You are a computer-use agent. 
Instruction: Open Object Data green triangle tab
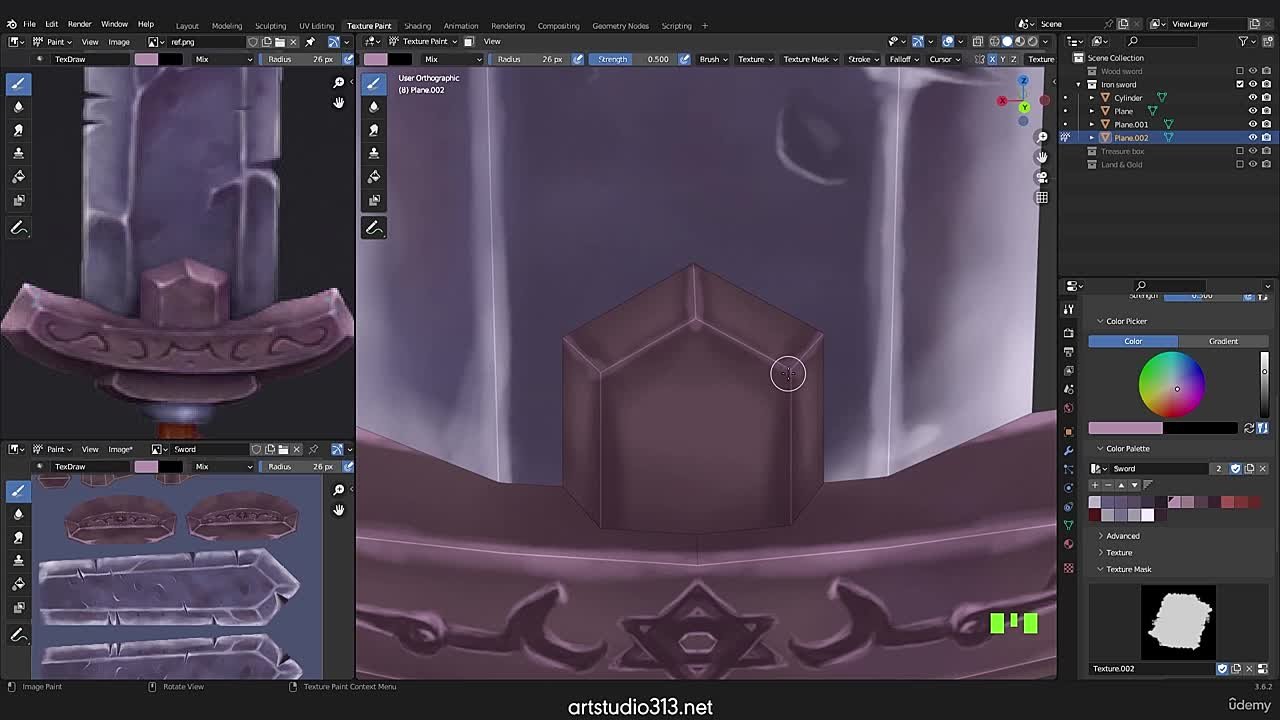[x=1069, y=525]
